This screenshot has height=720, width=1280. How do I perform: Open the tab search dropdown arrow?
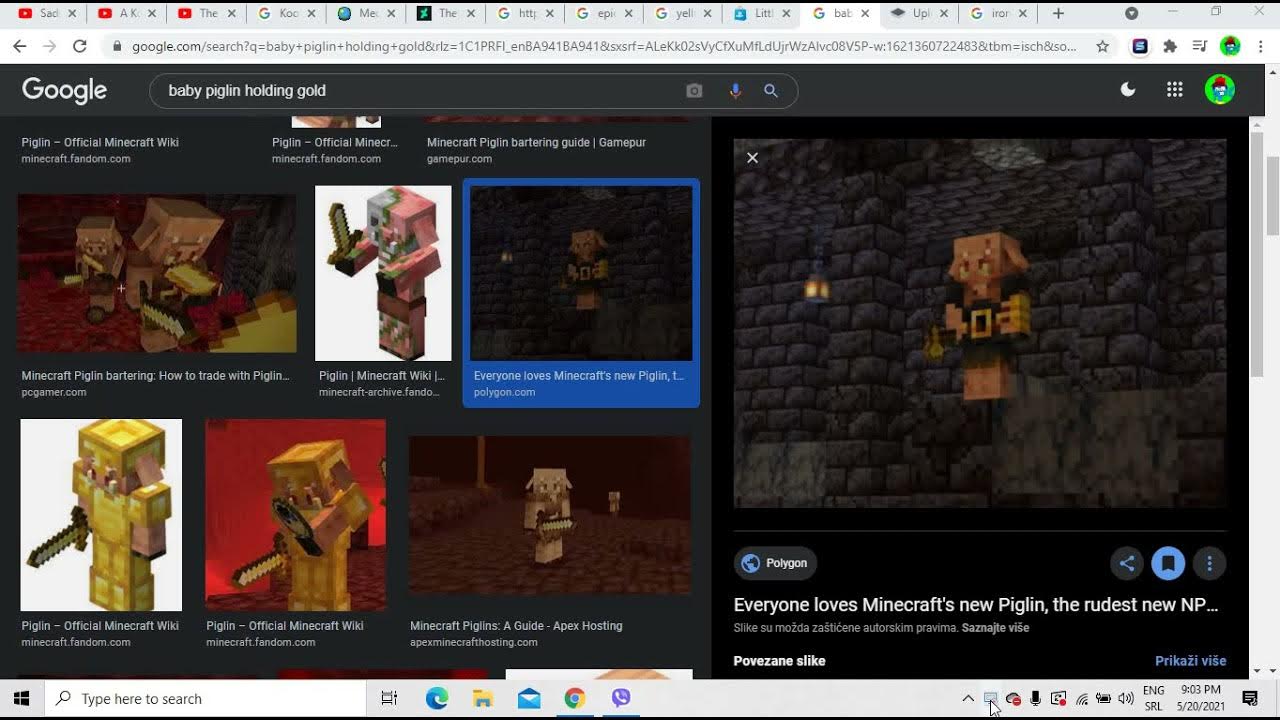pyautogui.click(x=1131, y=13)
